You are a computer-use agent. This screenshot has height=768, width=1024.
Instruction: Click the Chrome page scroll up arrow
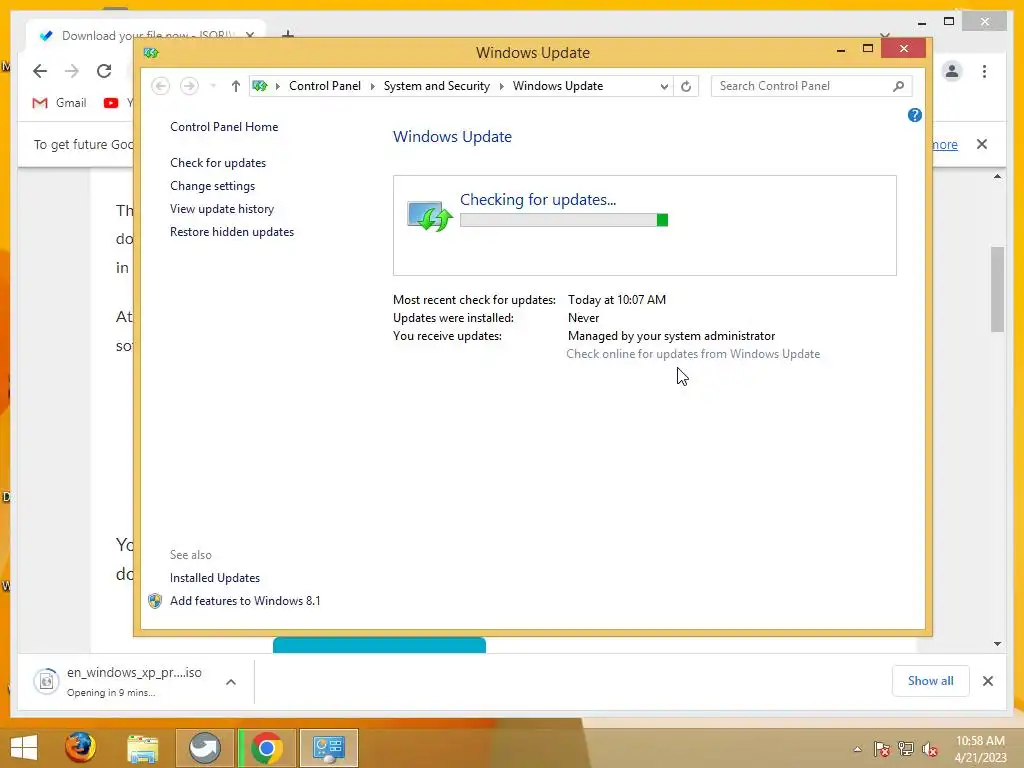tap(997, 176)
